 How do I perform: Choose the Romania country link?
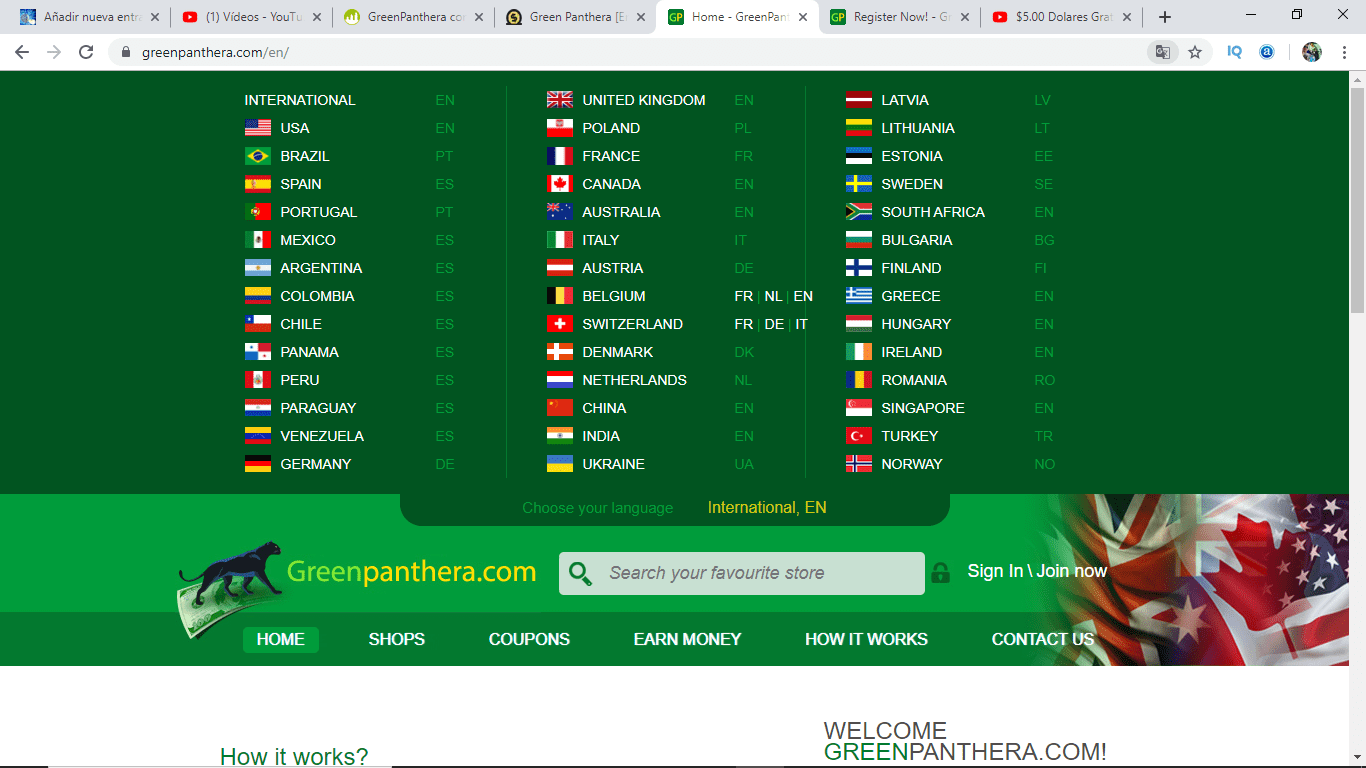click(914, 380)
